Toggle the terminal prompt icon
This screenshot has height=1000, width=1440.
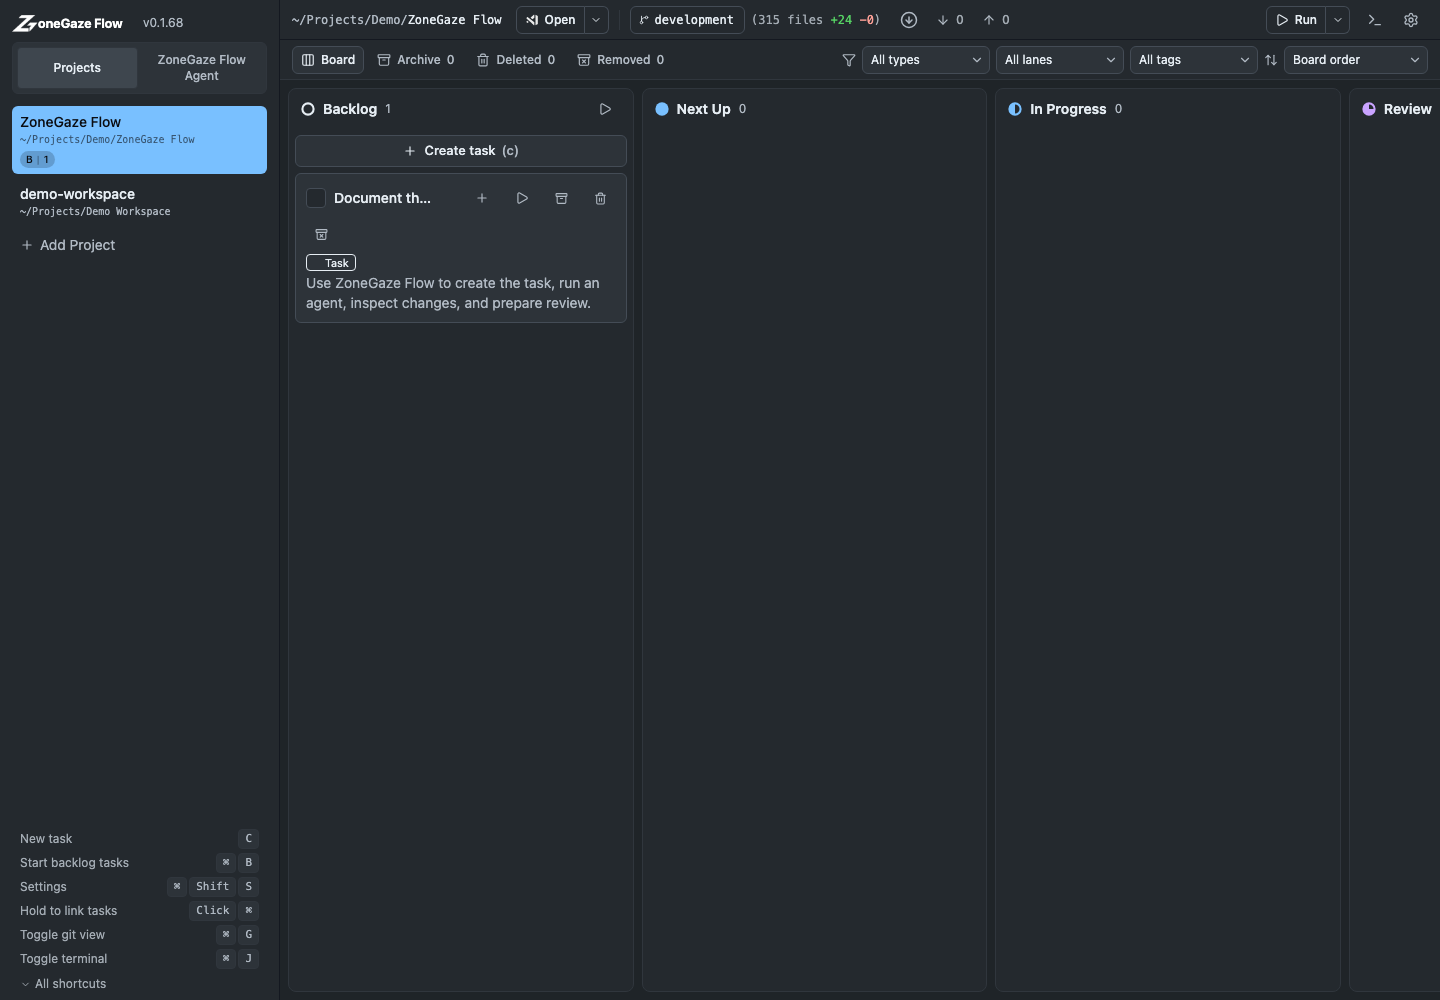pos(1375,20)
